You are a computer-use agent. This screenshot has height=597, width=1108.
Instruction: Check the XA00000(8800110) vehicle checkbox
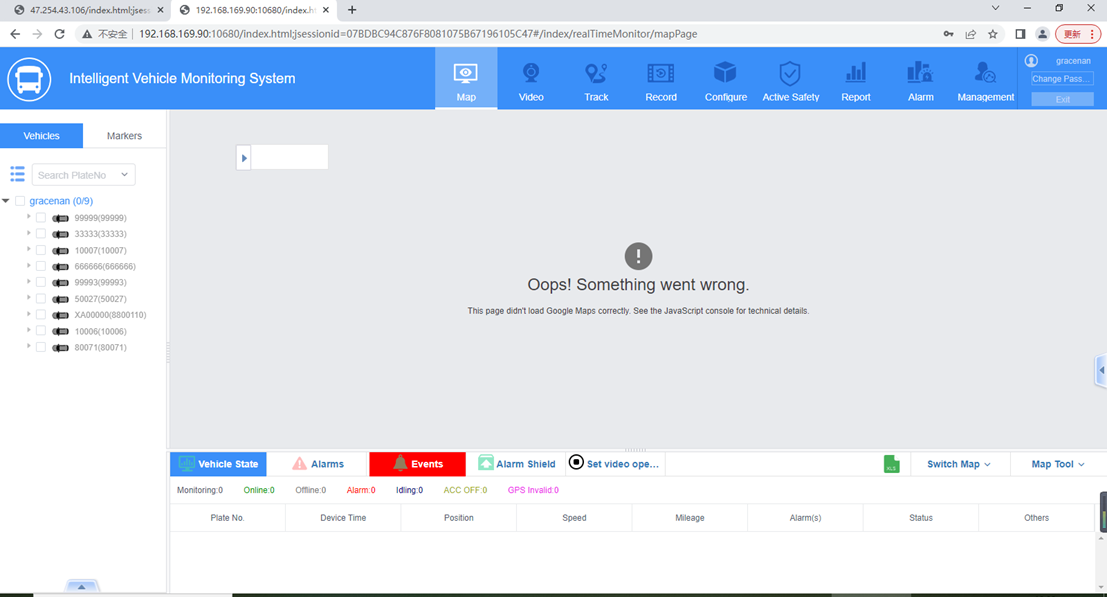(x=41, y=315)
